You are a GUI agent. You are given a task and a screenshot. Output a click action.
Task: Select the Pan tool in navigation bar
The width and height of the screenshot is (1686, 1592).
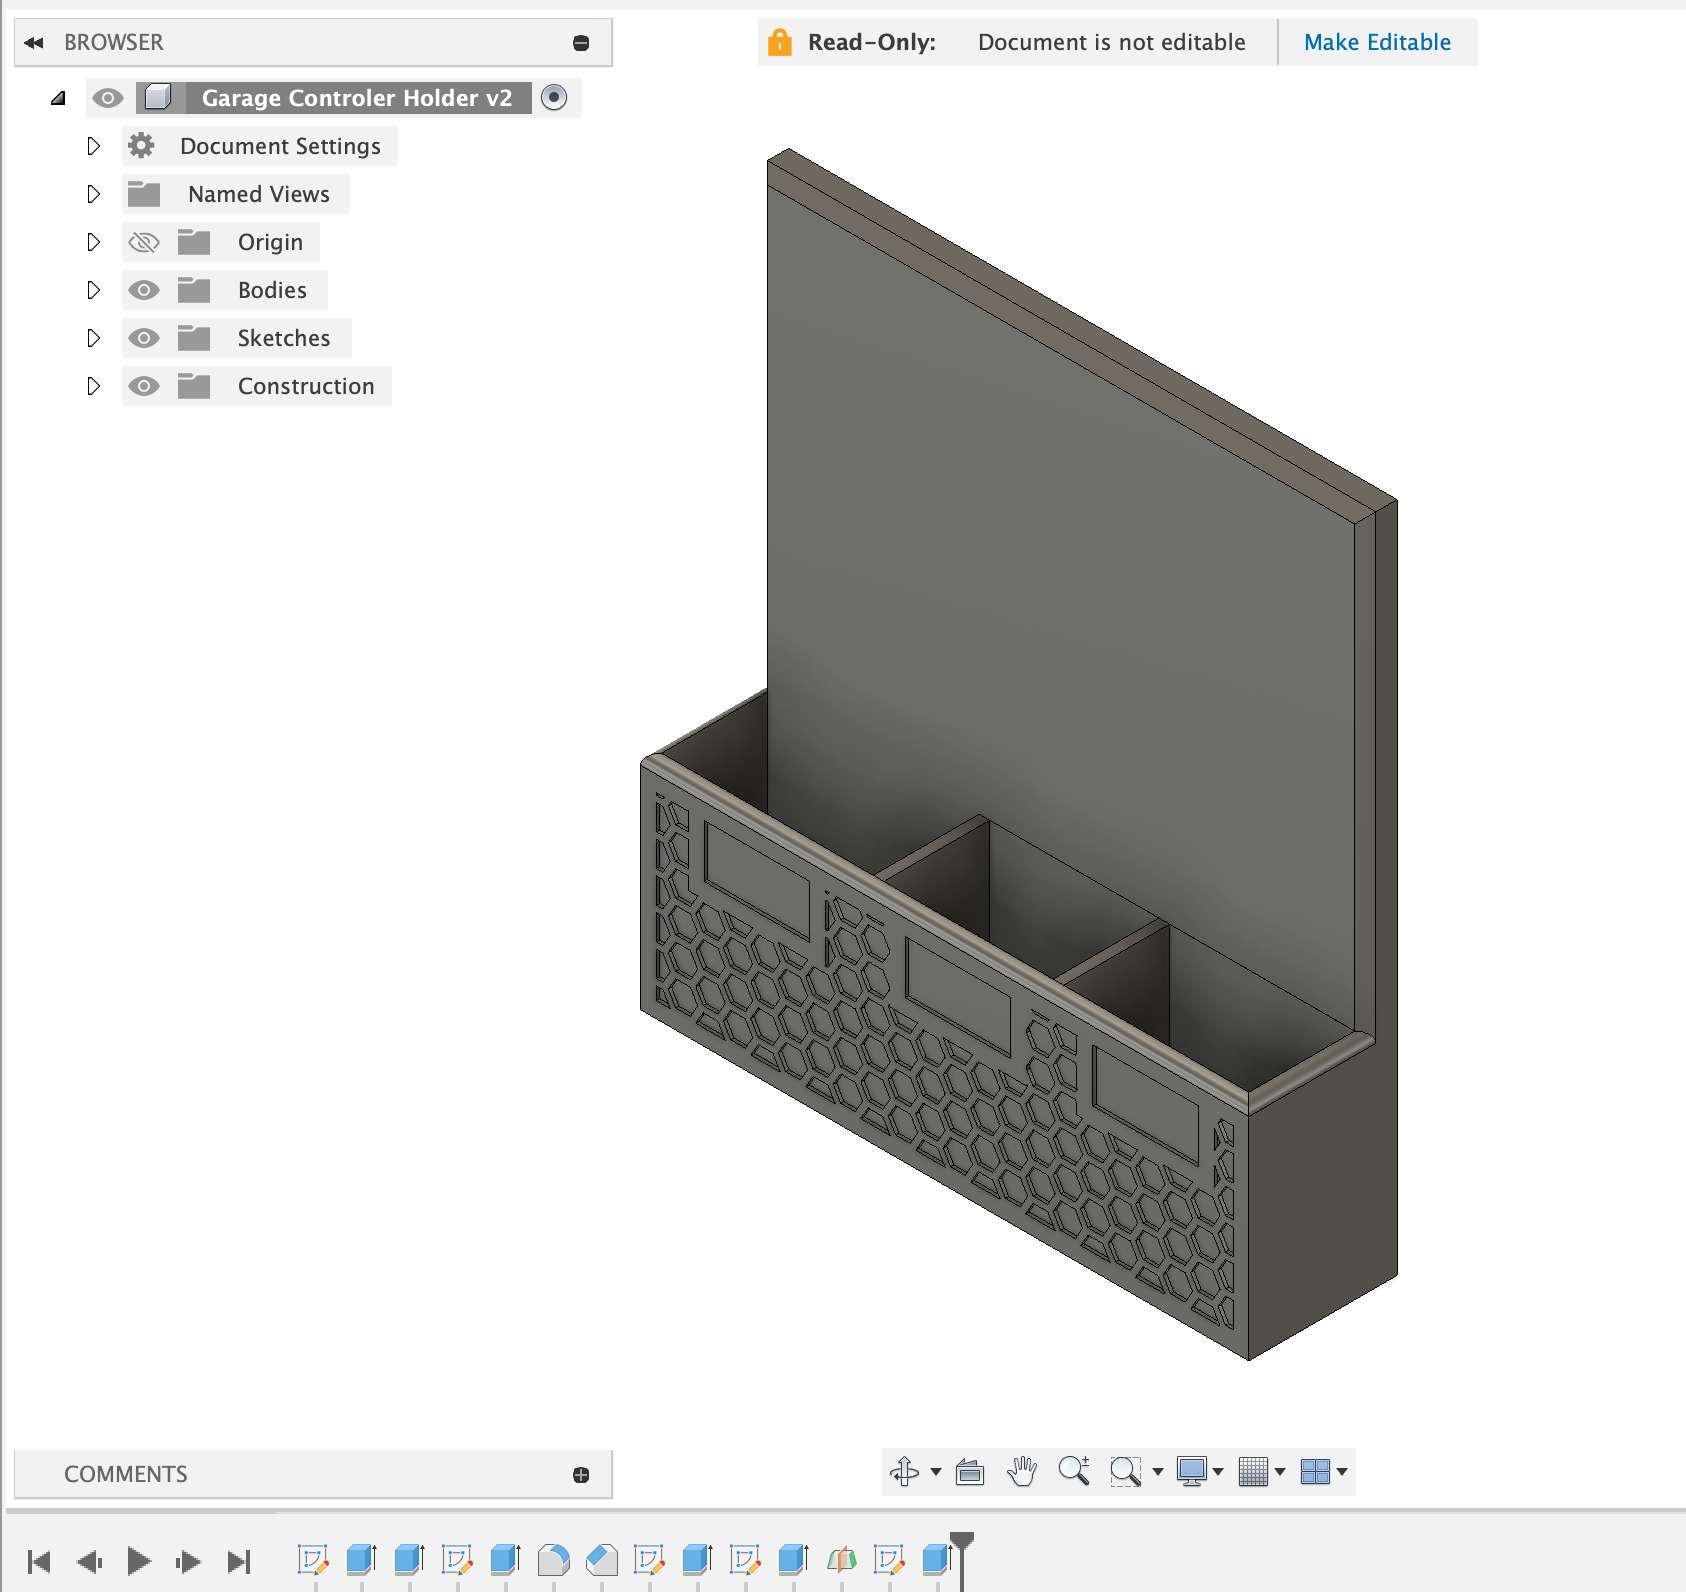(x=1022, y=1471)
